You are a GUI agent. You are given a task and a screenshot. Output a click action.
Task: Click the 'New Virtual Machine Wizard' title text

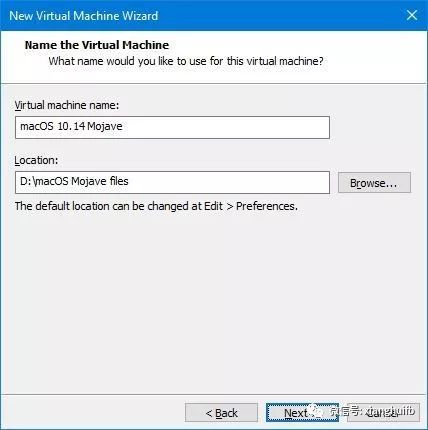(x=84, y=16)
